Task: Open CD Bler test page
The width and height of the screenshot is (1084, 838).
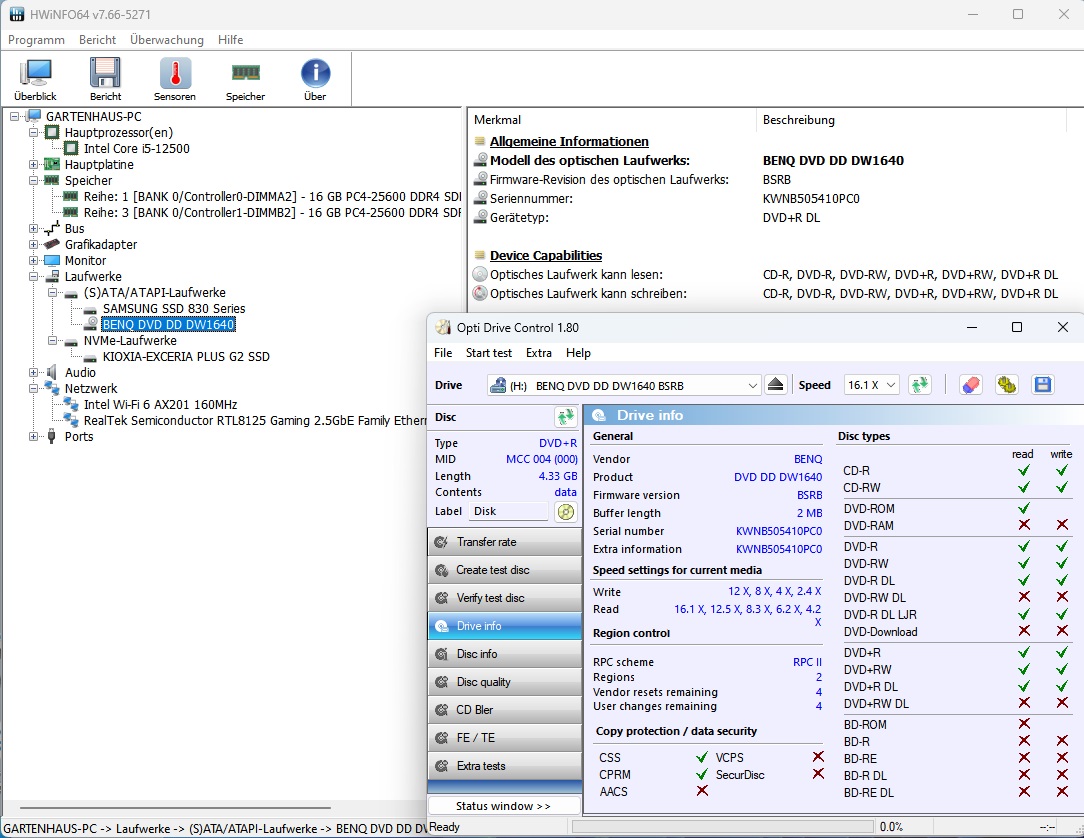Action: point(505,710)
